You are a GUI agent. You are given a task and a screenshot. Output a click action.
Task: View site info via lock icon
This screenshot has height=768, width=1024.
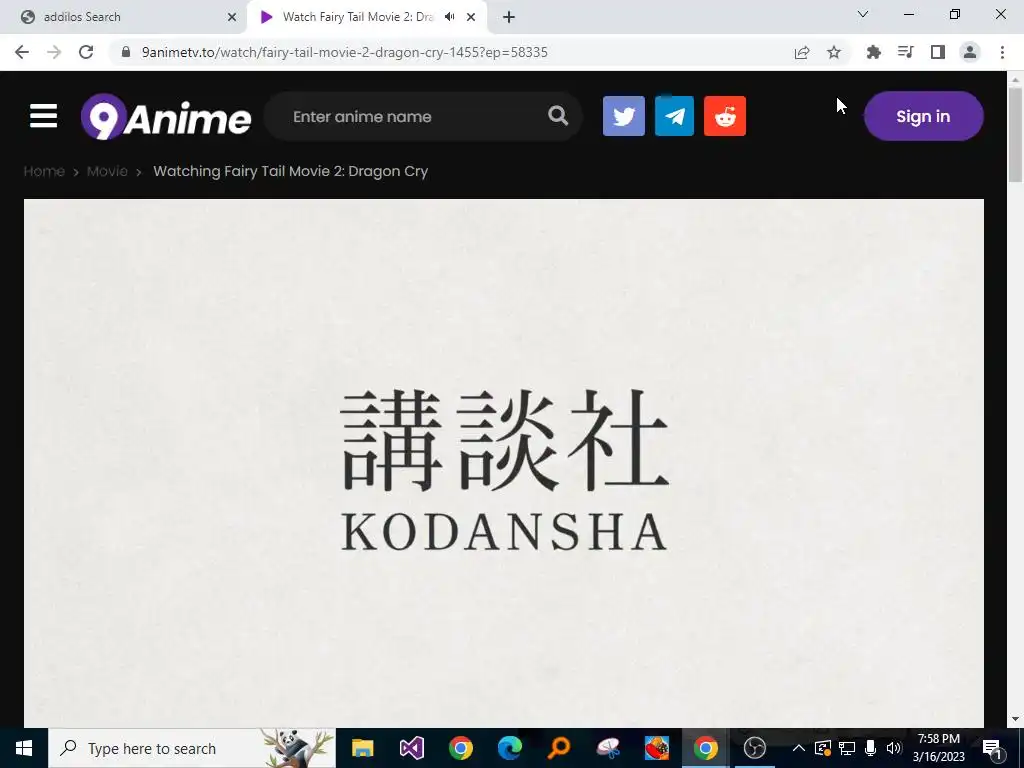[x=127, y=52]
